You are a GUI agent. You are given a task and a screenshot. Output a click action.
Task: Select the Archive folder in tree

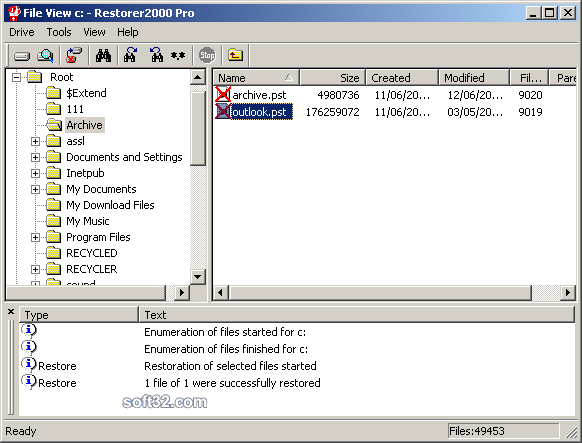(x=84, y=125)
